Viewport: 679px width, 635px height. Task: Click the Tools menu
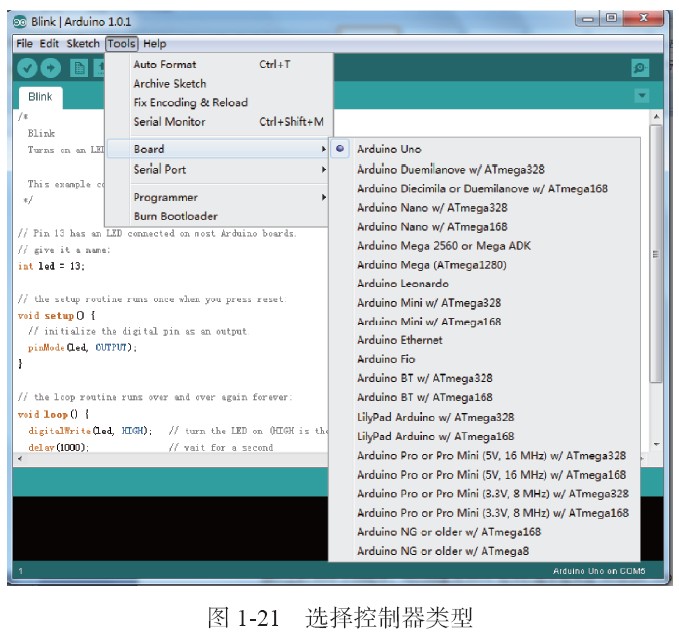122,44
